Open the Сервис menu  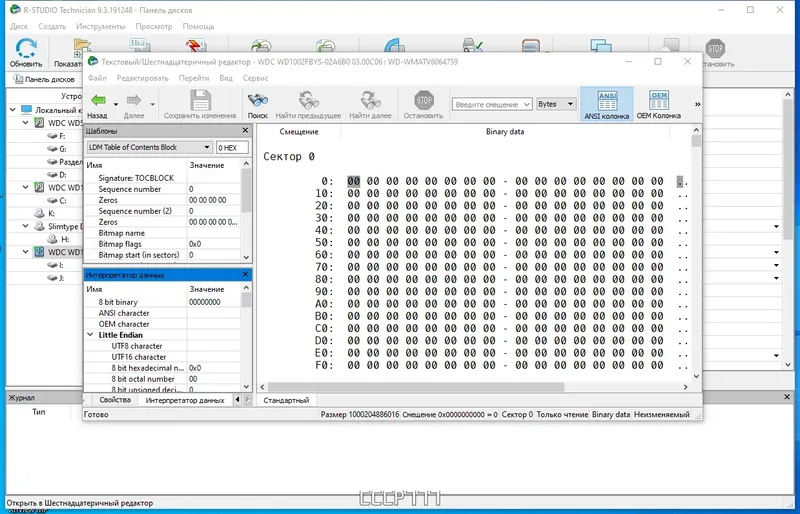coord(256,78)
